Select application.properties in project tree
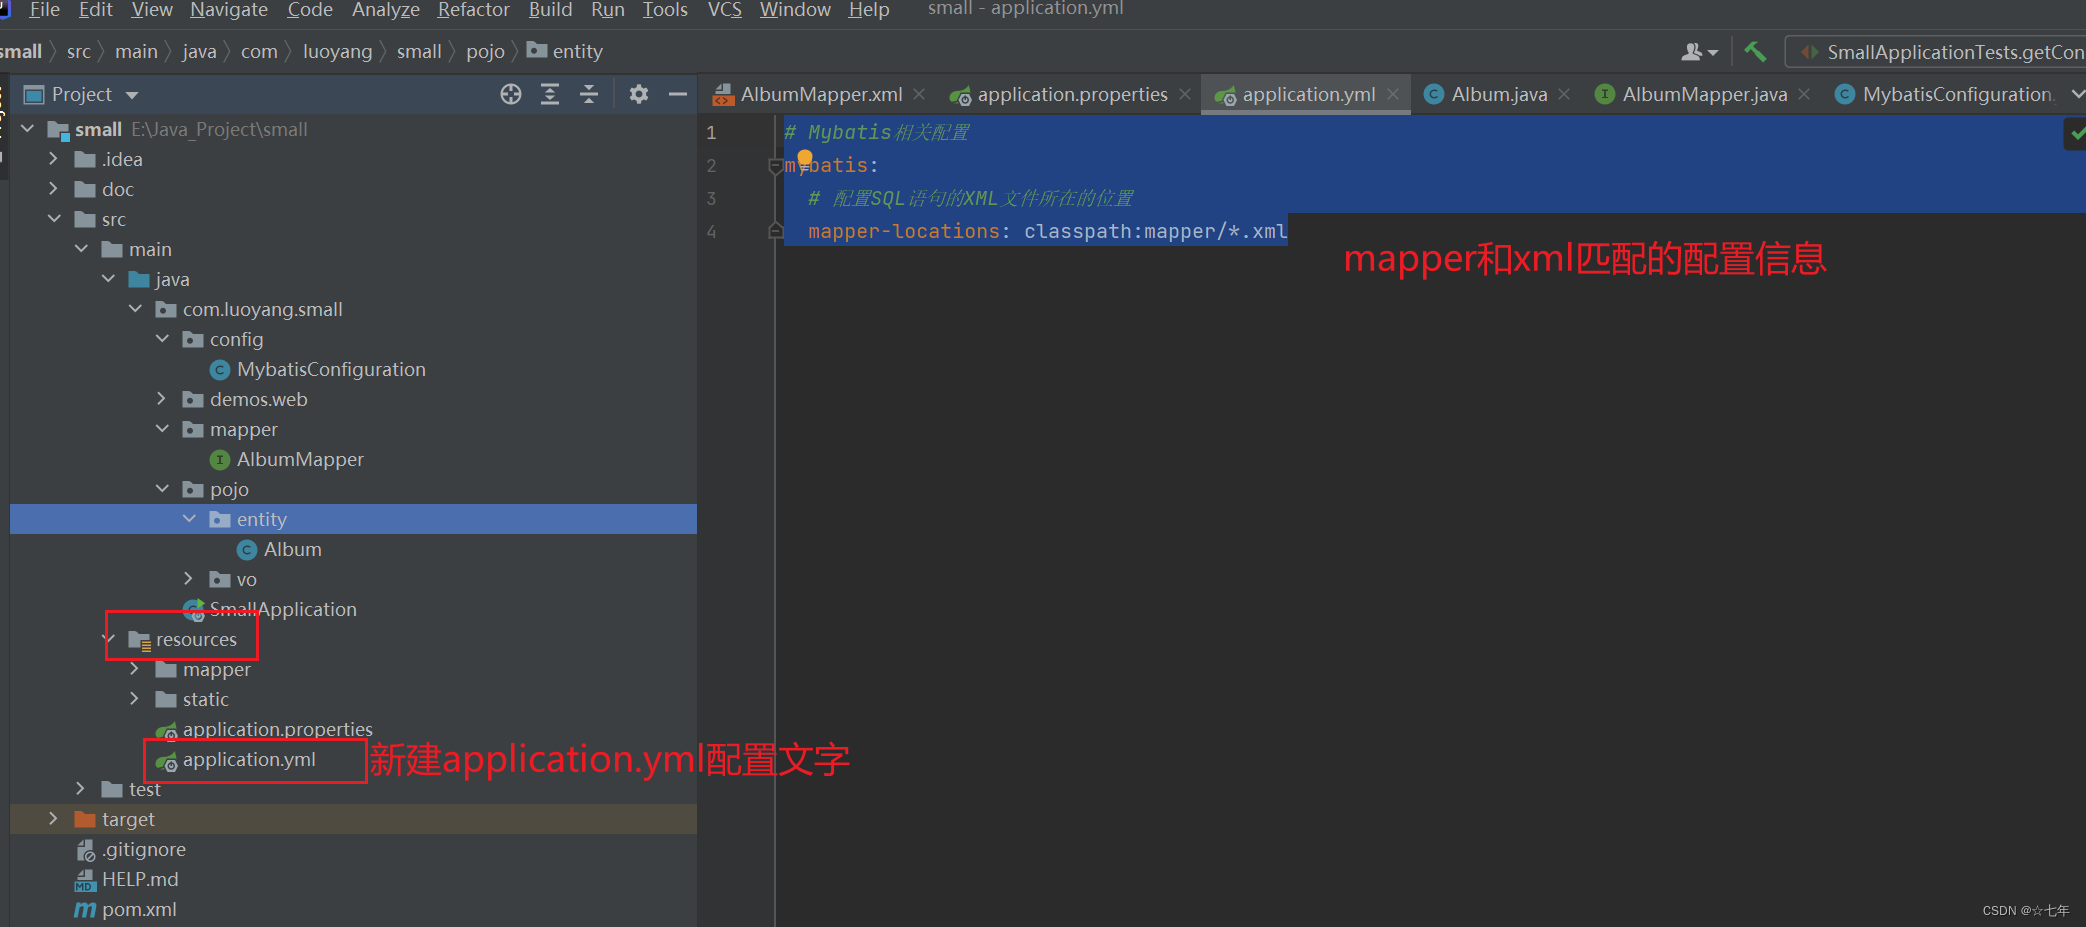This screenshot has height=927, width=2086. (x=277, y=730)
